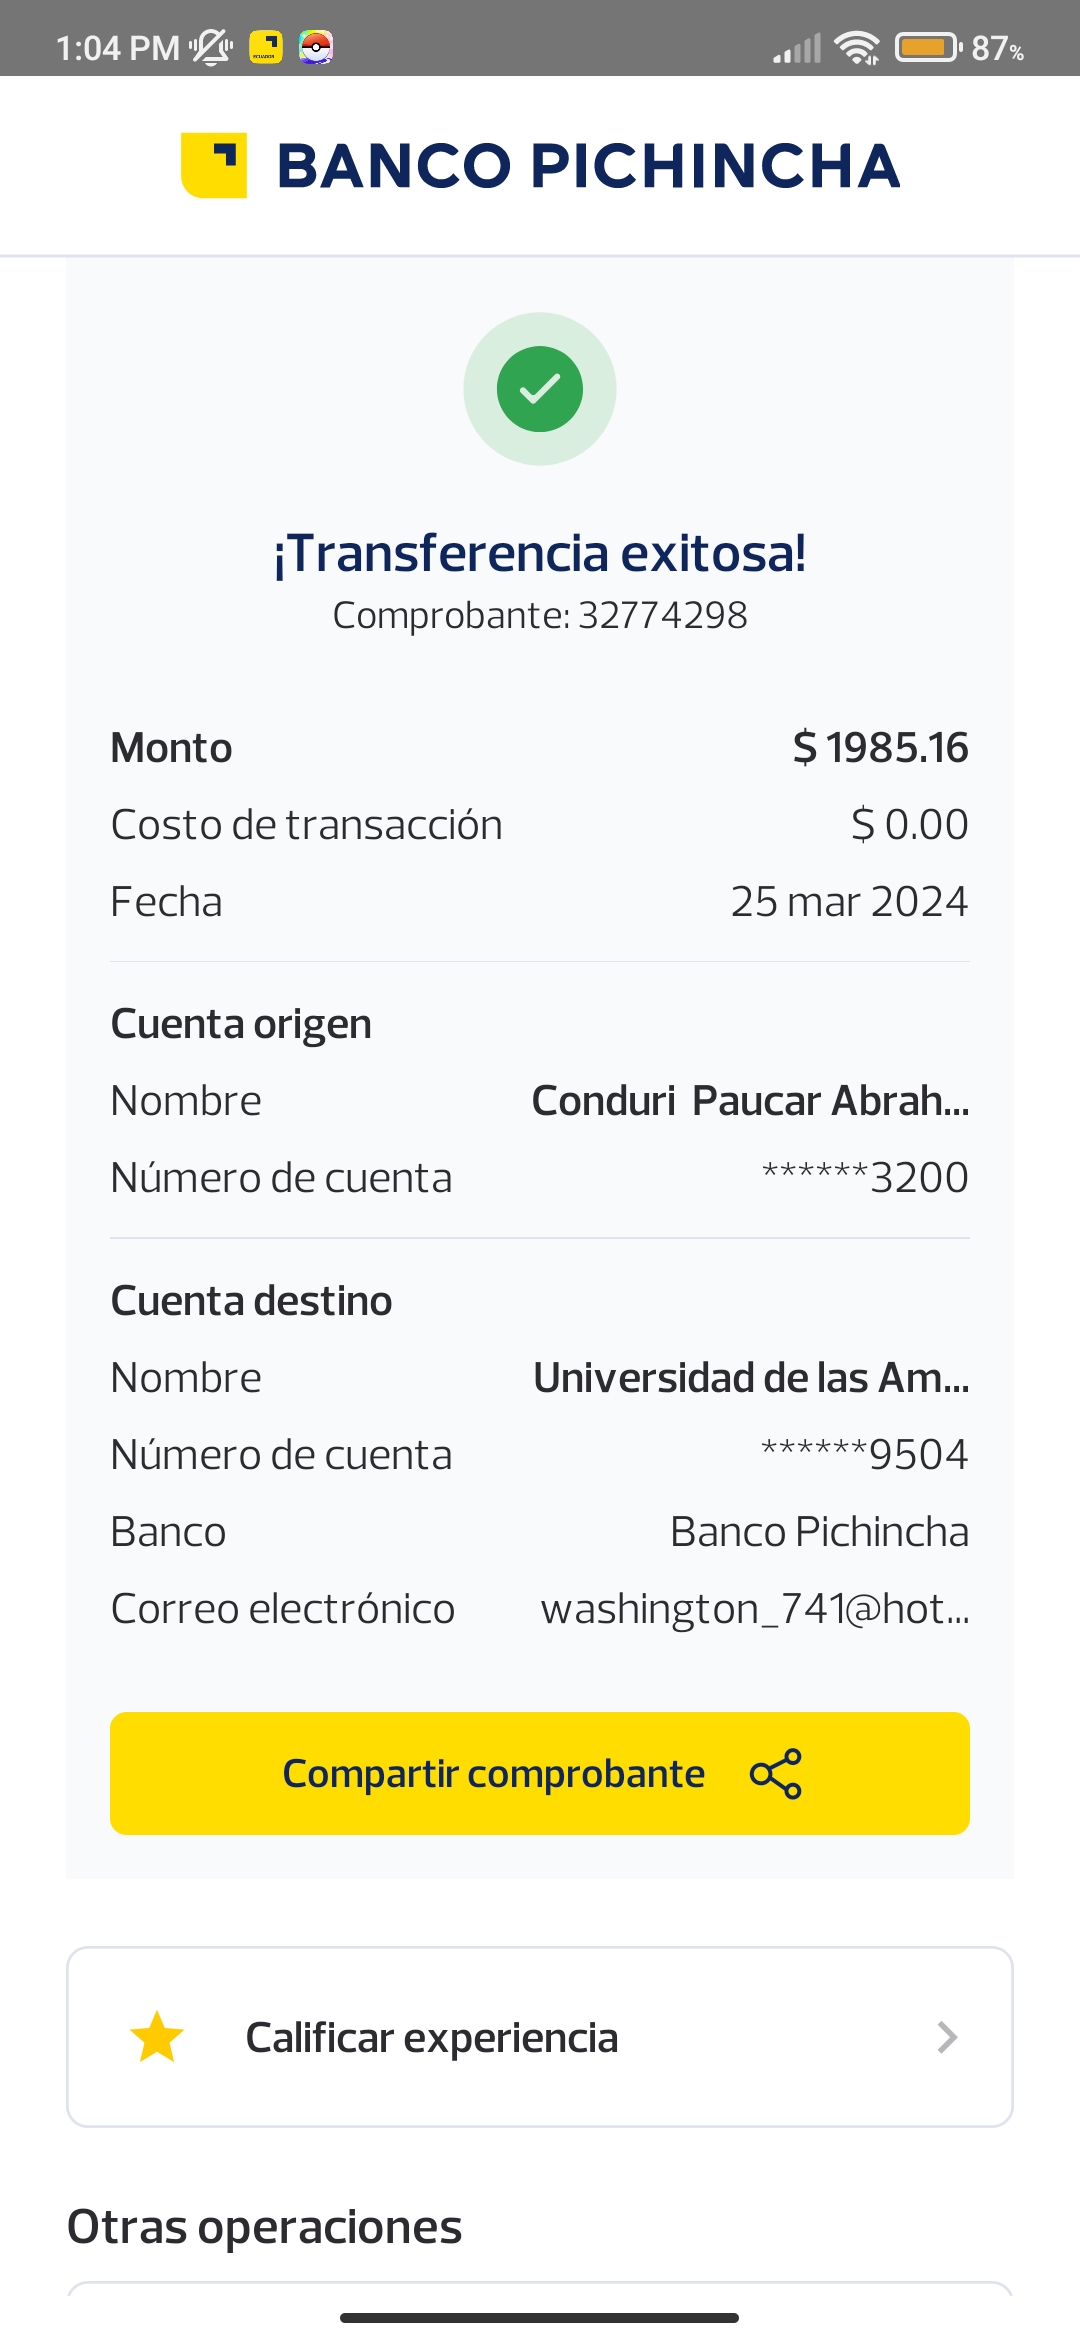Tap the BANCO PICHINCHA header title
The image size is (1080, 2340).
588,166
